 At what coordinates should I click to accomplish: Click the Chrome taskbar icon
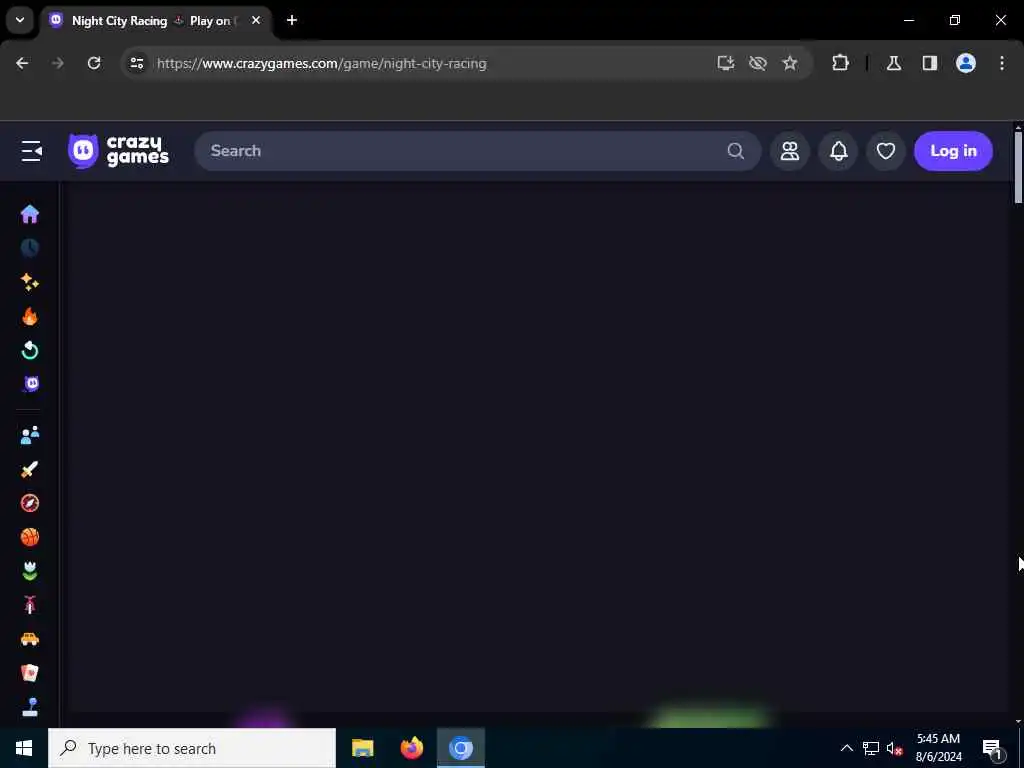click(x=460, y=748)
